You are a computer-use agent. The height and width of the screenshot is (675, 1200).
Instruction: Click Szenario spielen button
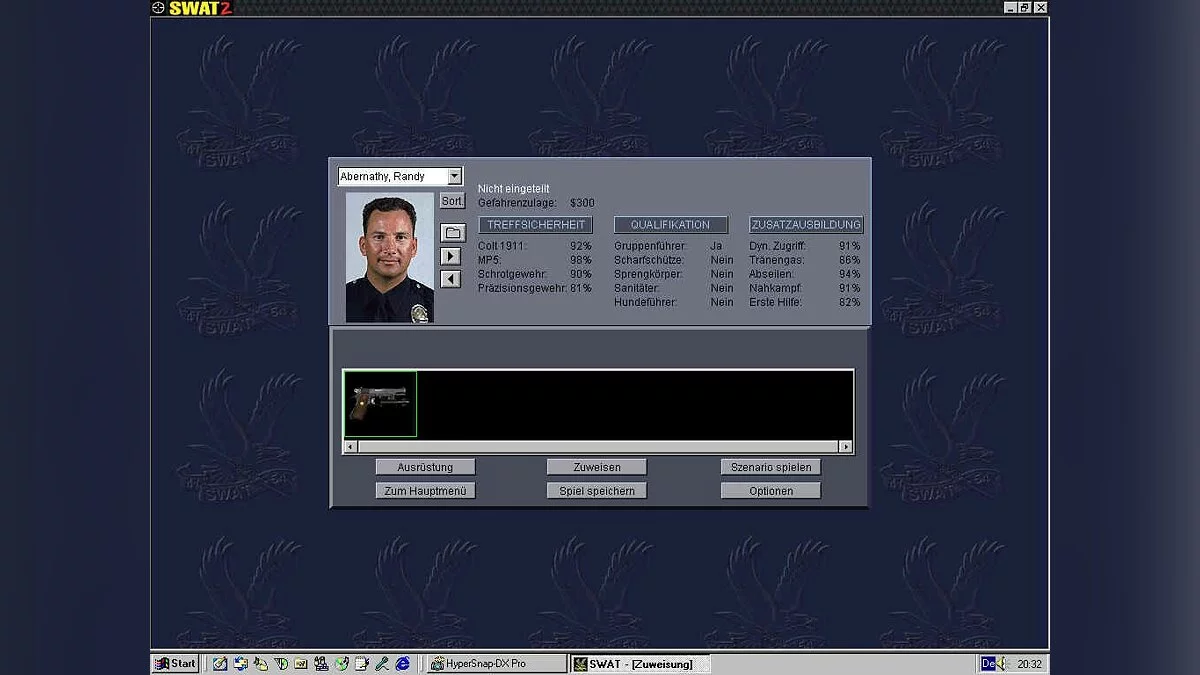[x=771, y=467]
